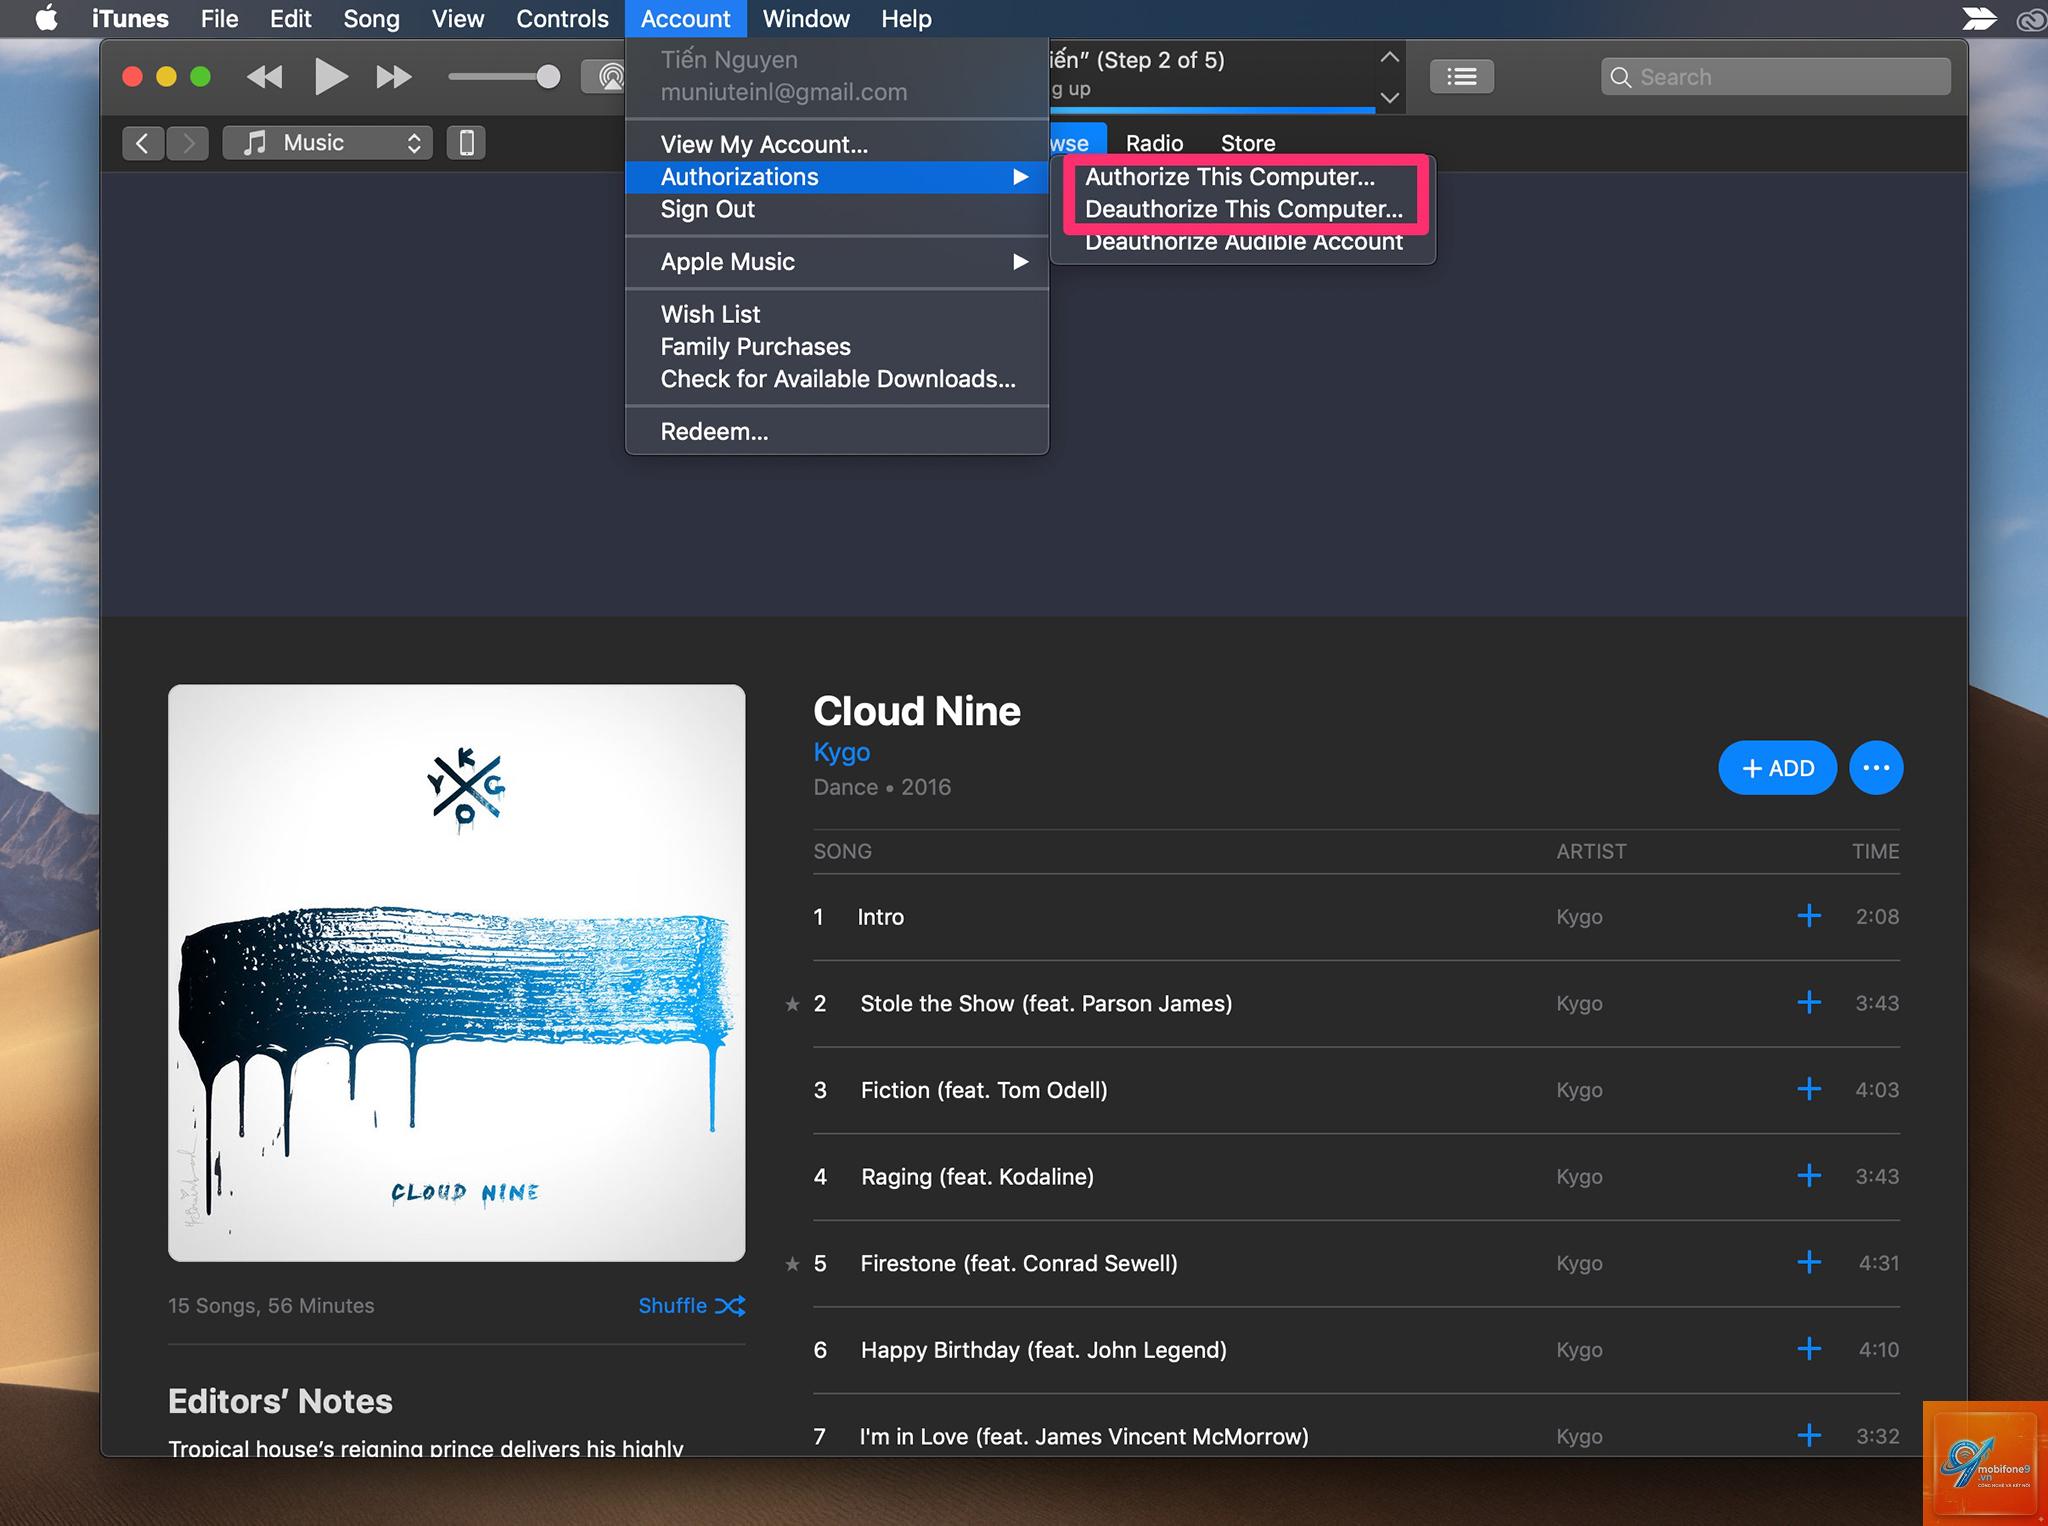Add Firestone track with plus icon

pos(1809,1262)
